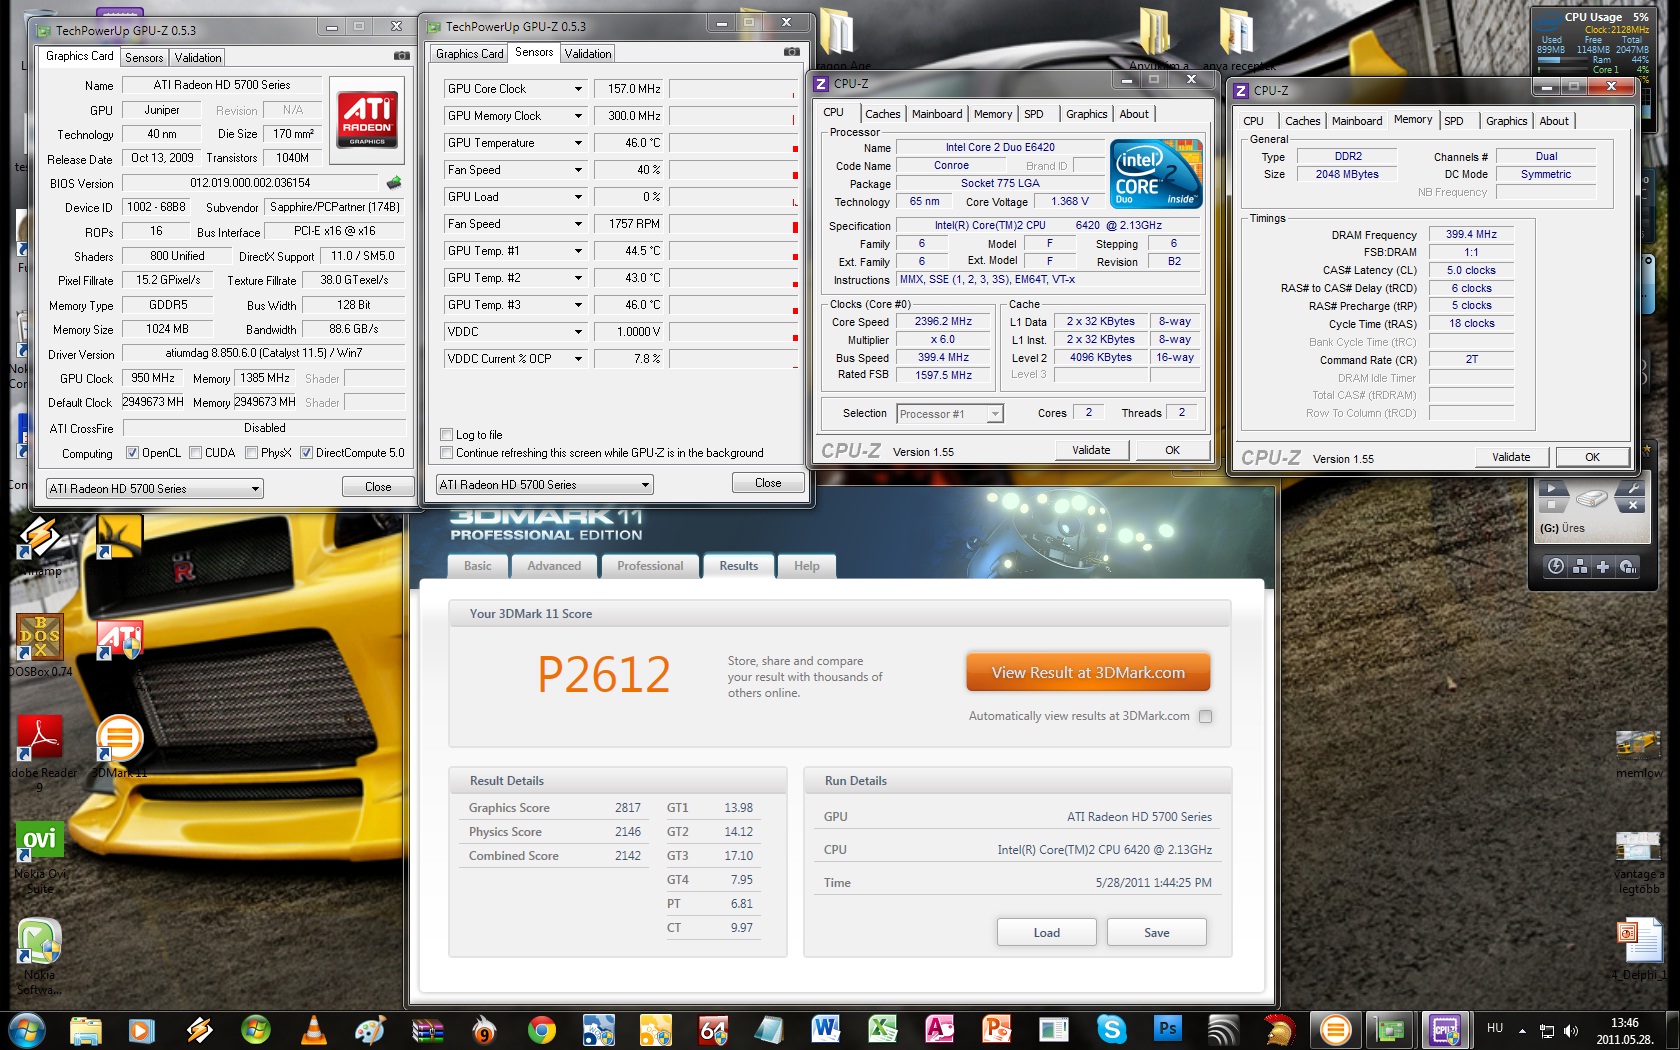Click the RAM usage bar in CPU gadget

pos(1565,60)
